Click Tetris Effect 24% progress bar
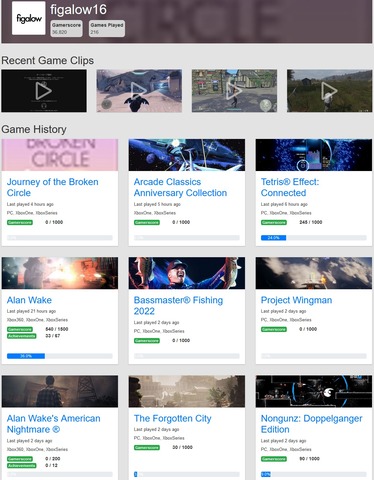The width and height of the screenshot is (374, 480). coord(314,238)
